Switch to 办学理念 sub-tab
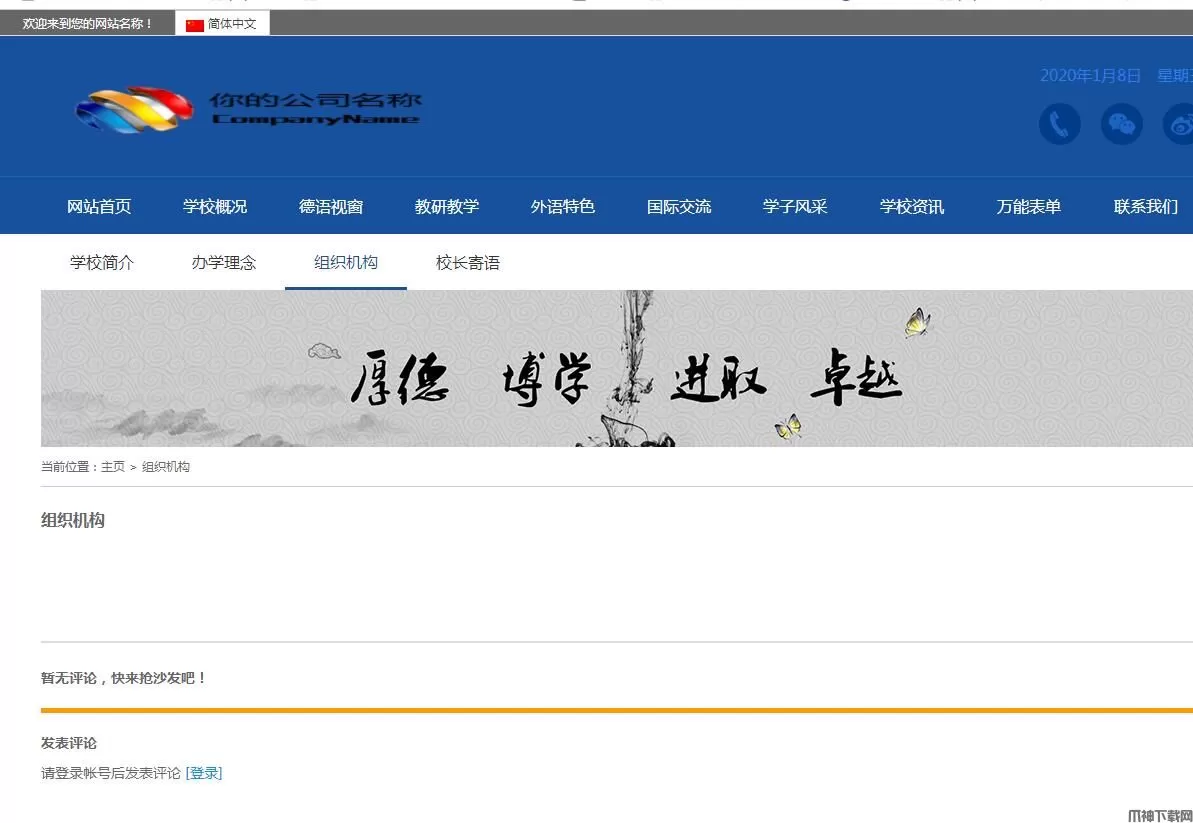Image resolution: width=1193 pixels, height=823 pixels. (224, 262)
